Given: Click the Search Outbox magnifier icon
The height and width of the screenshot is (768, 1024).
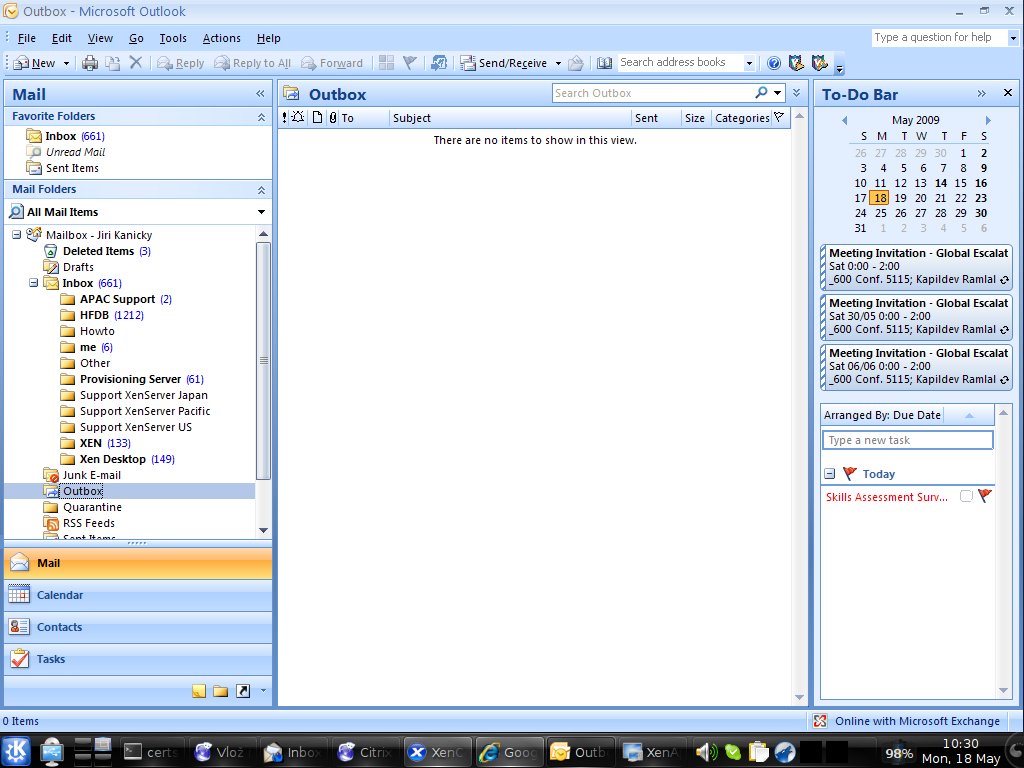Looking at the screenshot, I should [761, 93].
